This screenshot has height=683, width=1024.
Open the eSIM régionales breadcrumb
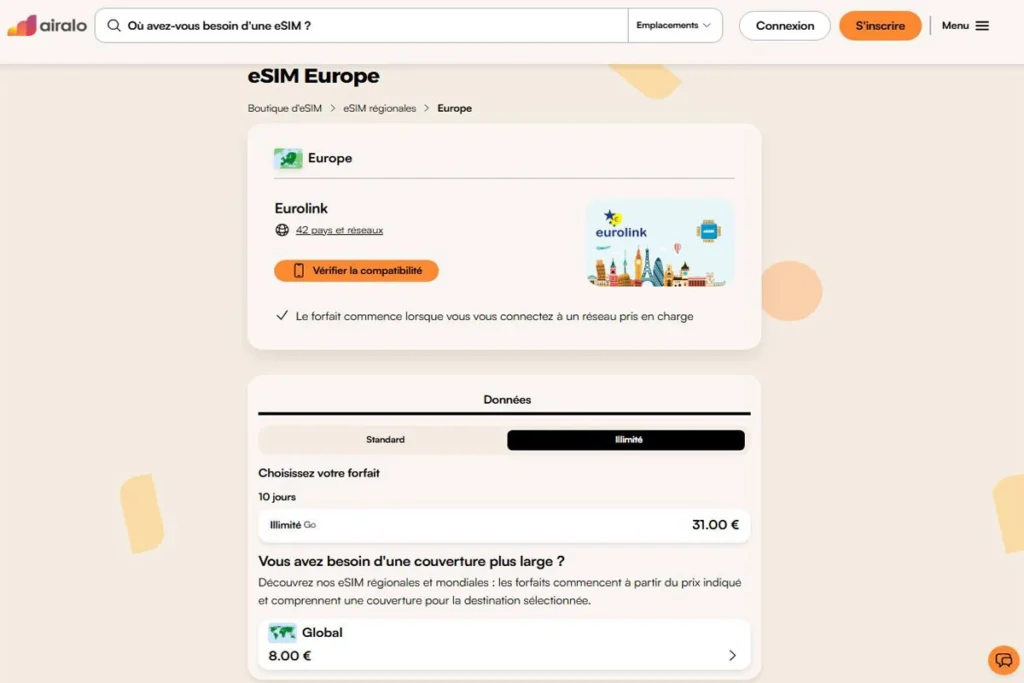[378, 108]
